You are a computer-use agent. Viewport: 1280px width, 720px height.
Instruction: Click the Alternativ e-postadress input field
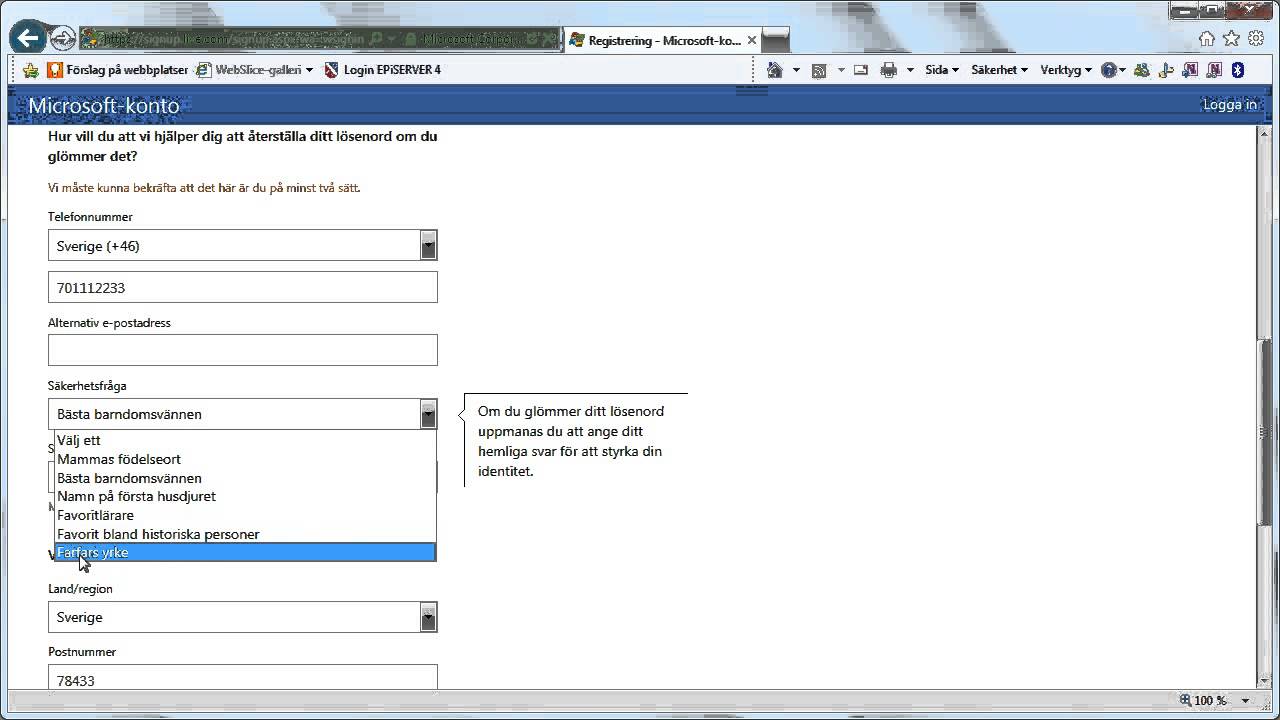point(243,350)
